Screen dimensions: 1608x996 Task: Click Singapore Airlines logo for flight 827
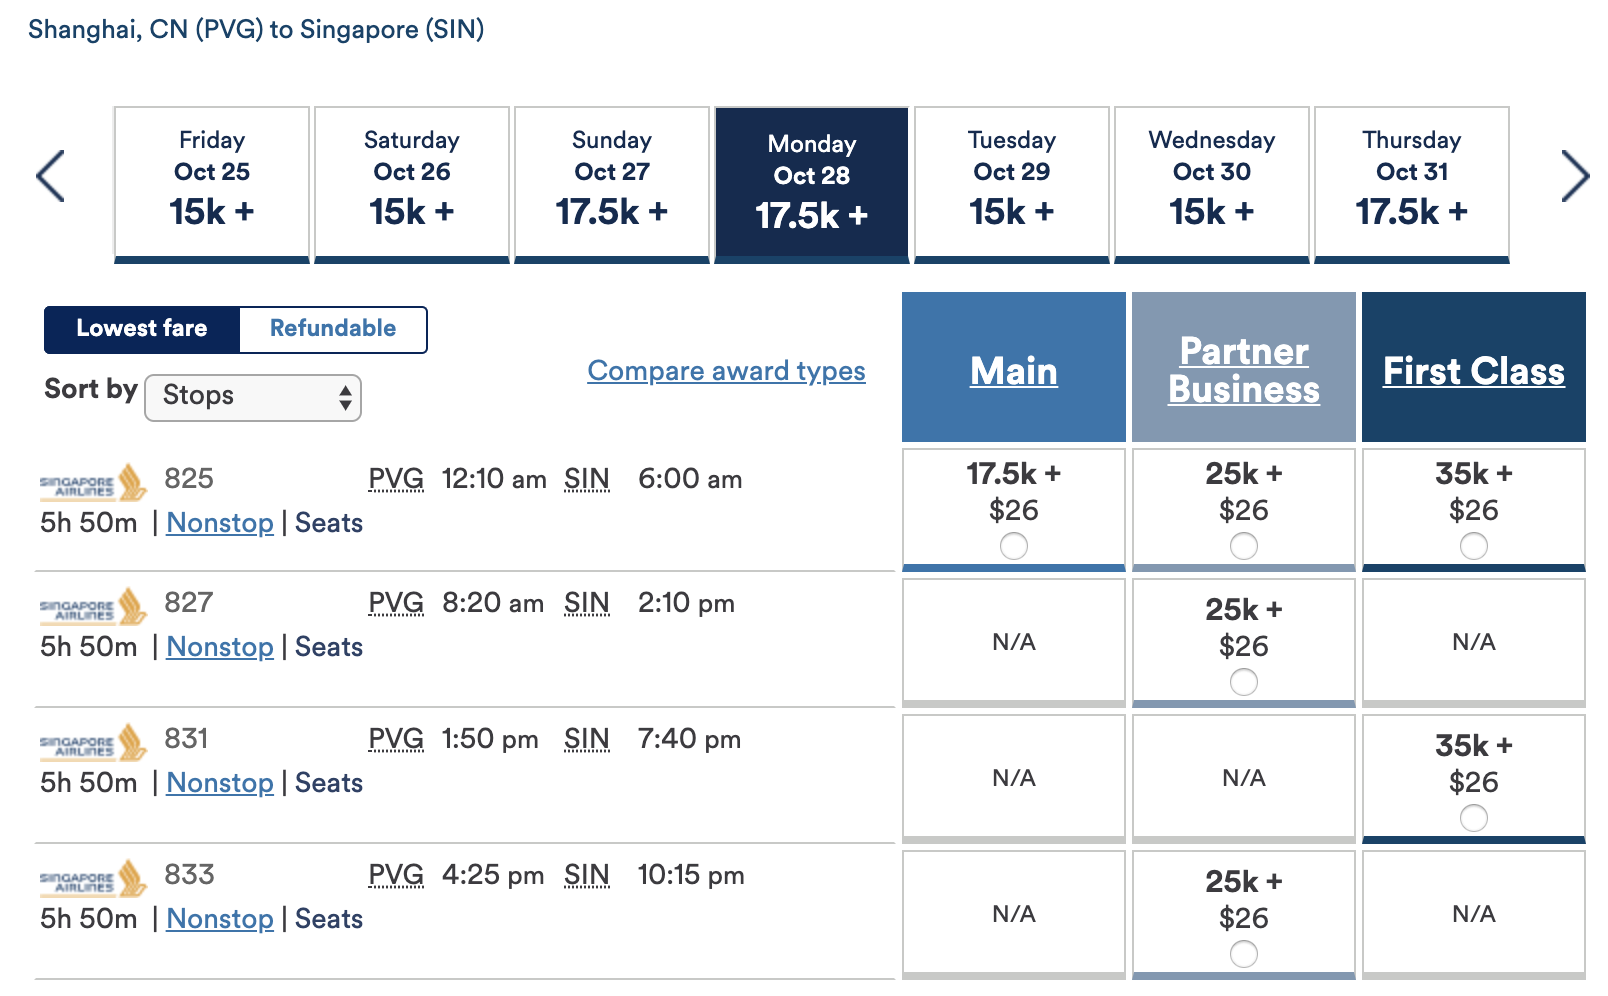(x=93, y=607)
